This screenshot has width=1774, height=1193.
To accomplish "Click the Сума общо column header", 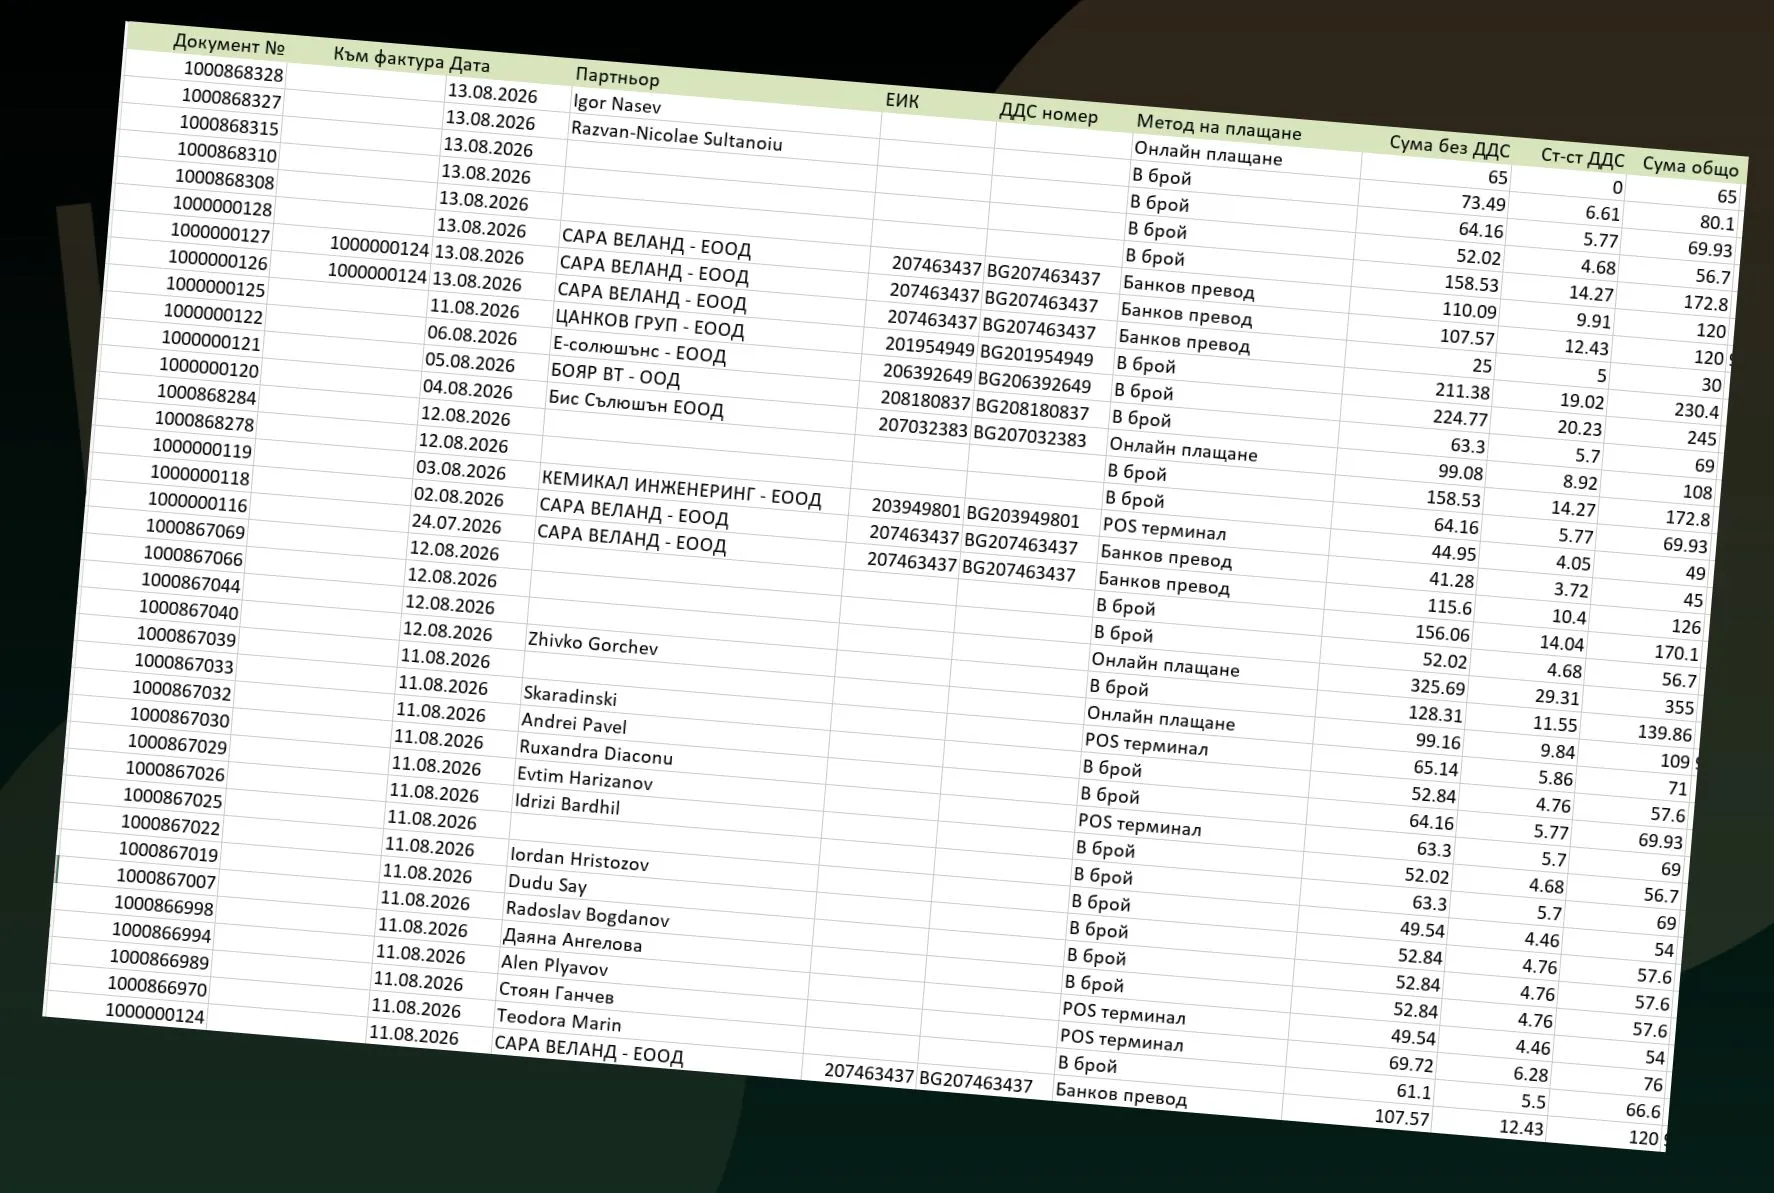I will 1691,166.
